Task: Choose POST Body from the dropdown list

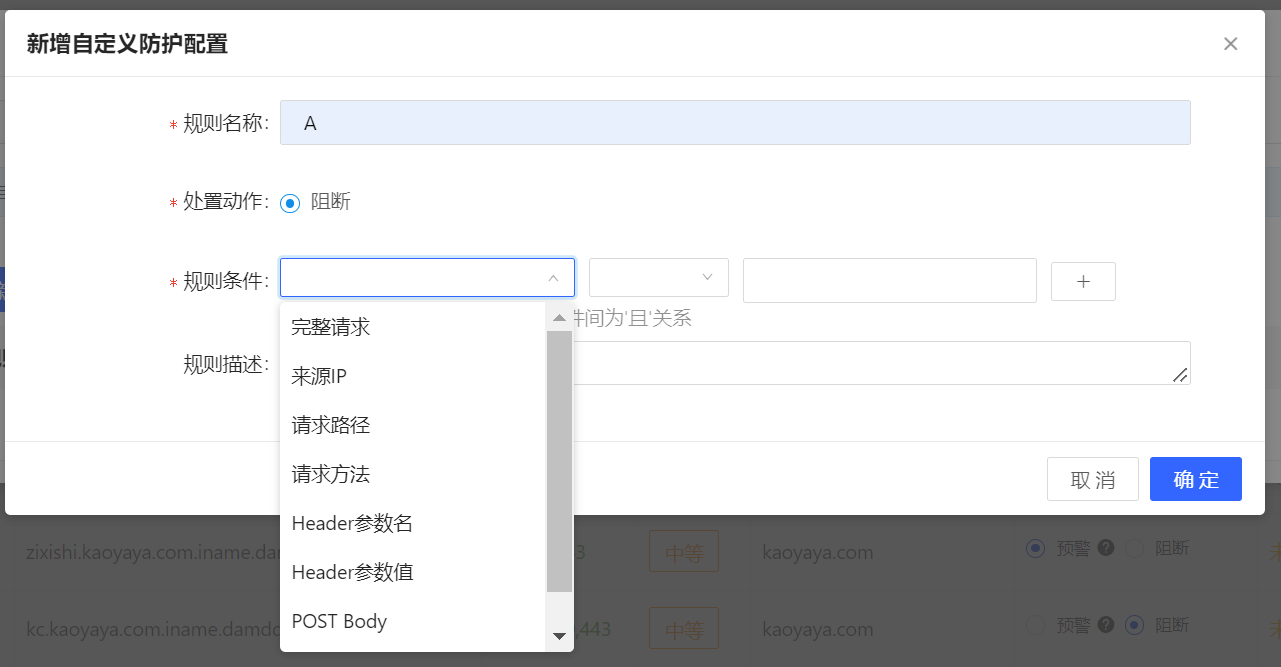Action: pos(413,621)
